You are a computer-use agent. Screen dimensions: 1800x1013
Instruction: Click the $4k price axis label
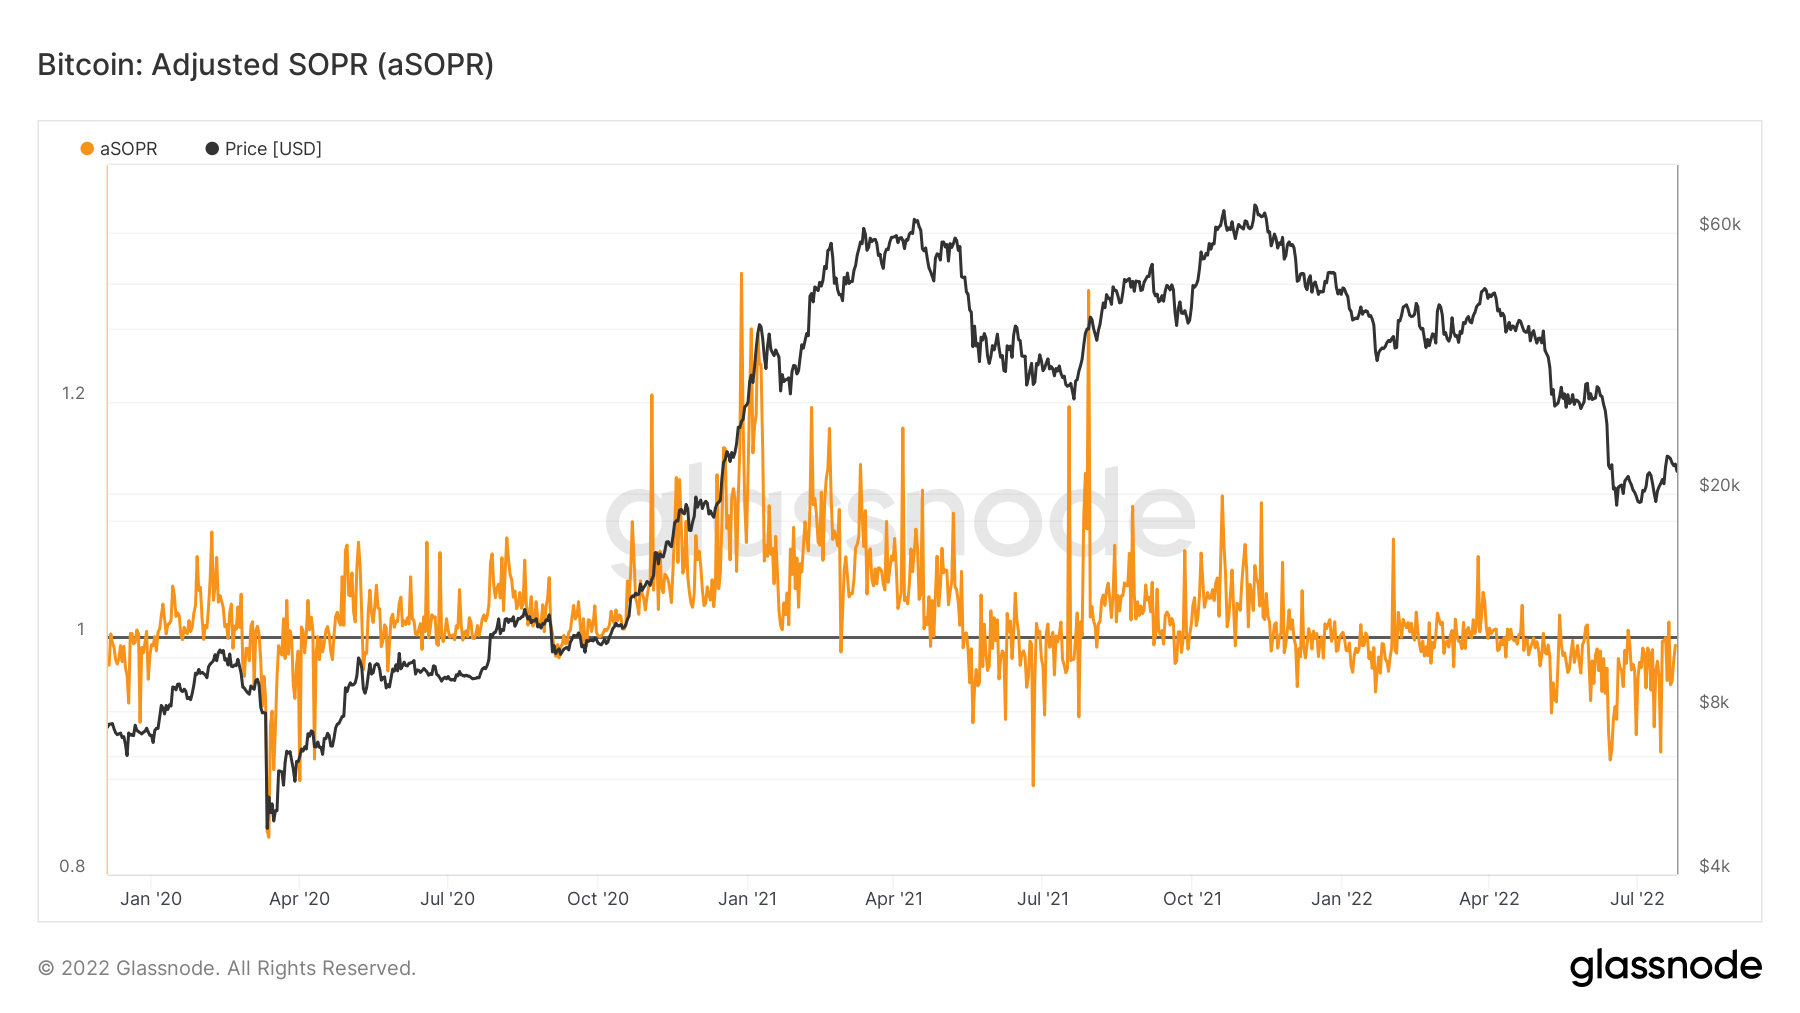coord(1714,866)
